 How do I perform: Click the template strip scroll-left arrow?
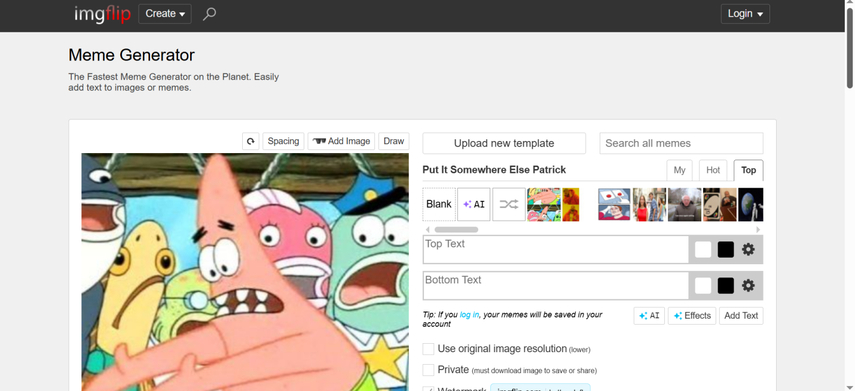click(x=428, y=230)
